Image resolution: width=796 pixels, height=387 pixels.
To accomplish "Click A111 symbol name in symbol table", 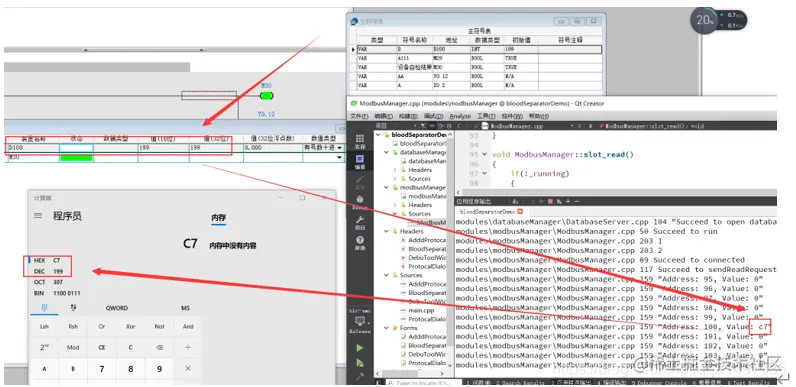I will tap(403, 58).
